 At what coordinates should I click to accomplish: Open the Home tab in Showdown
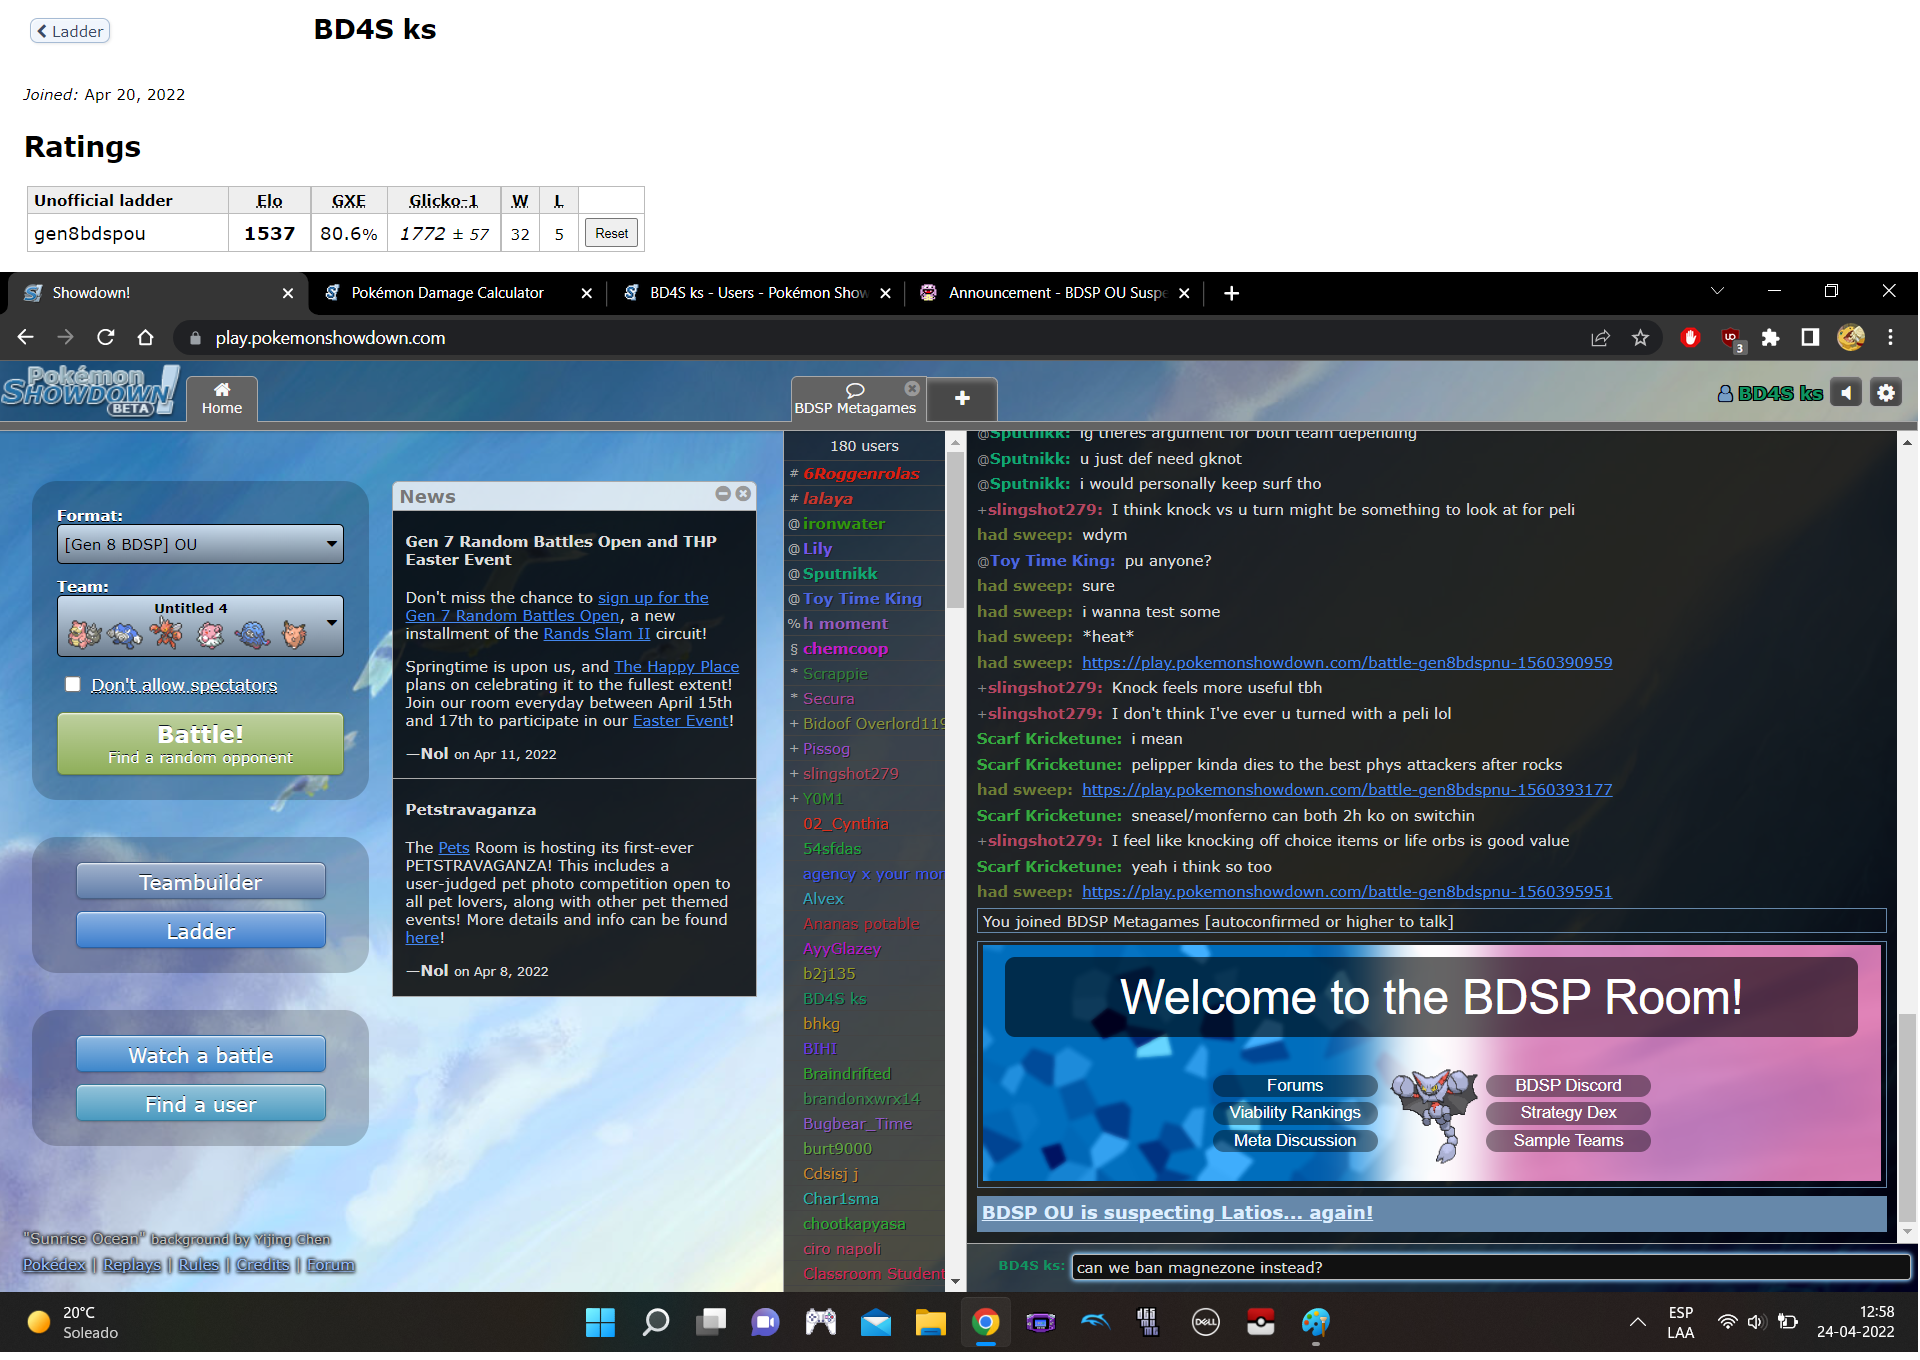222,399
